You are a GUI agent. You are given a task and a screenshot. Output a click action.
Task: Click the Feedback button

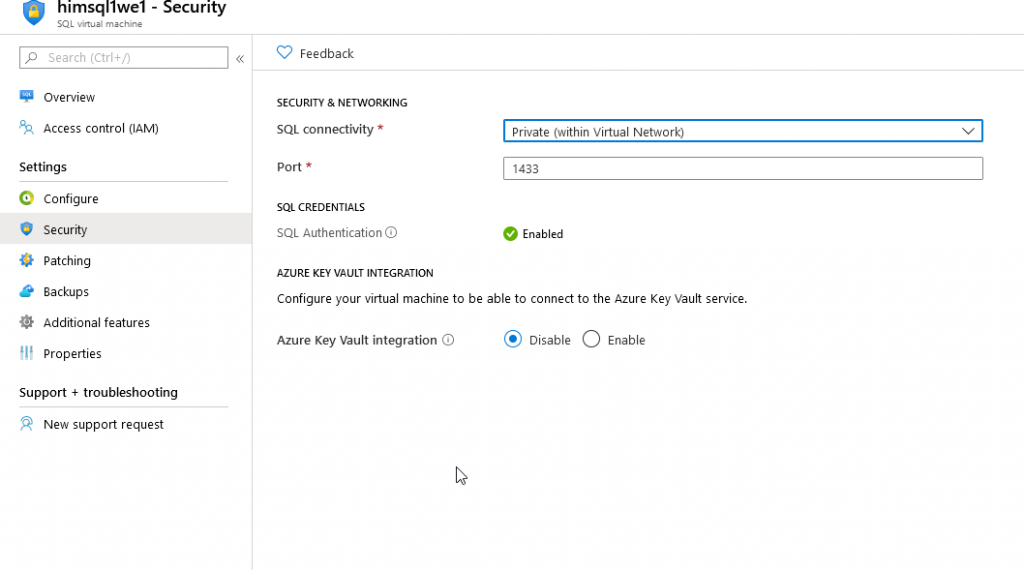click(315, 53)
